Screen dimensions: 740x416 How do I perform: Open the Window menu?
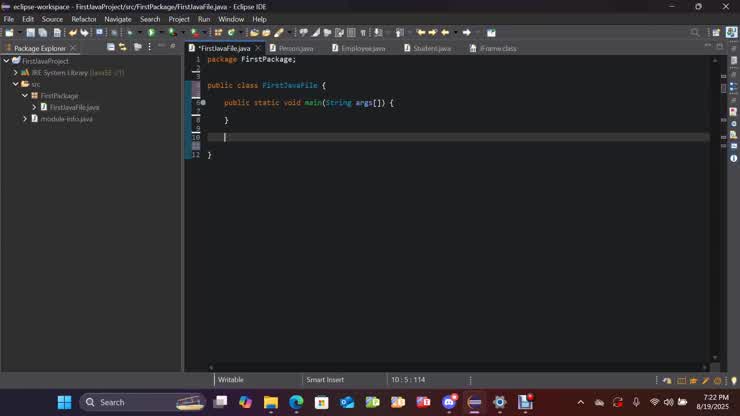point(231,19)
